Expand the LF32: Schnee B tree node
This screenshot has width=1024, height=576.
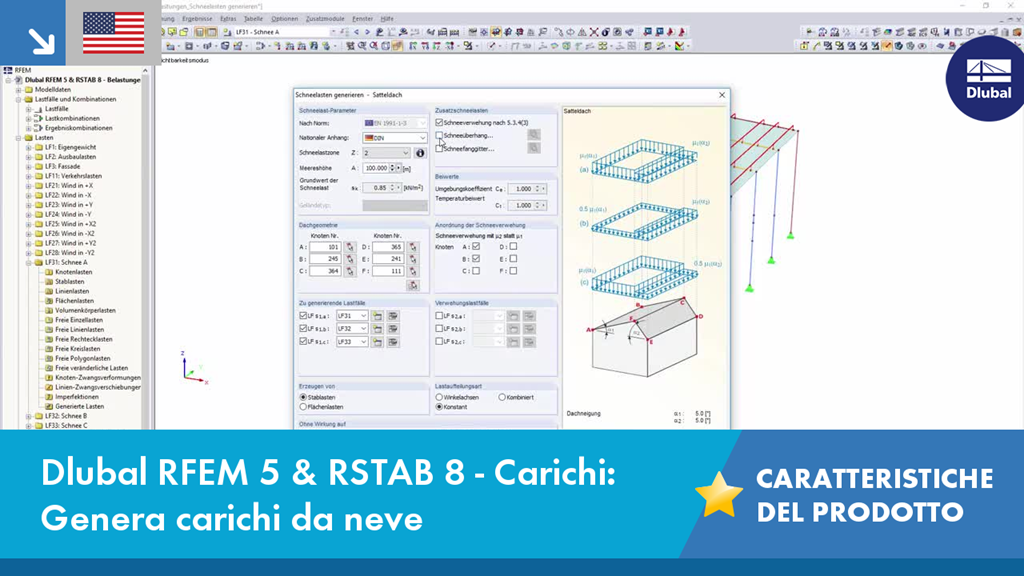29,416
